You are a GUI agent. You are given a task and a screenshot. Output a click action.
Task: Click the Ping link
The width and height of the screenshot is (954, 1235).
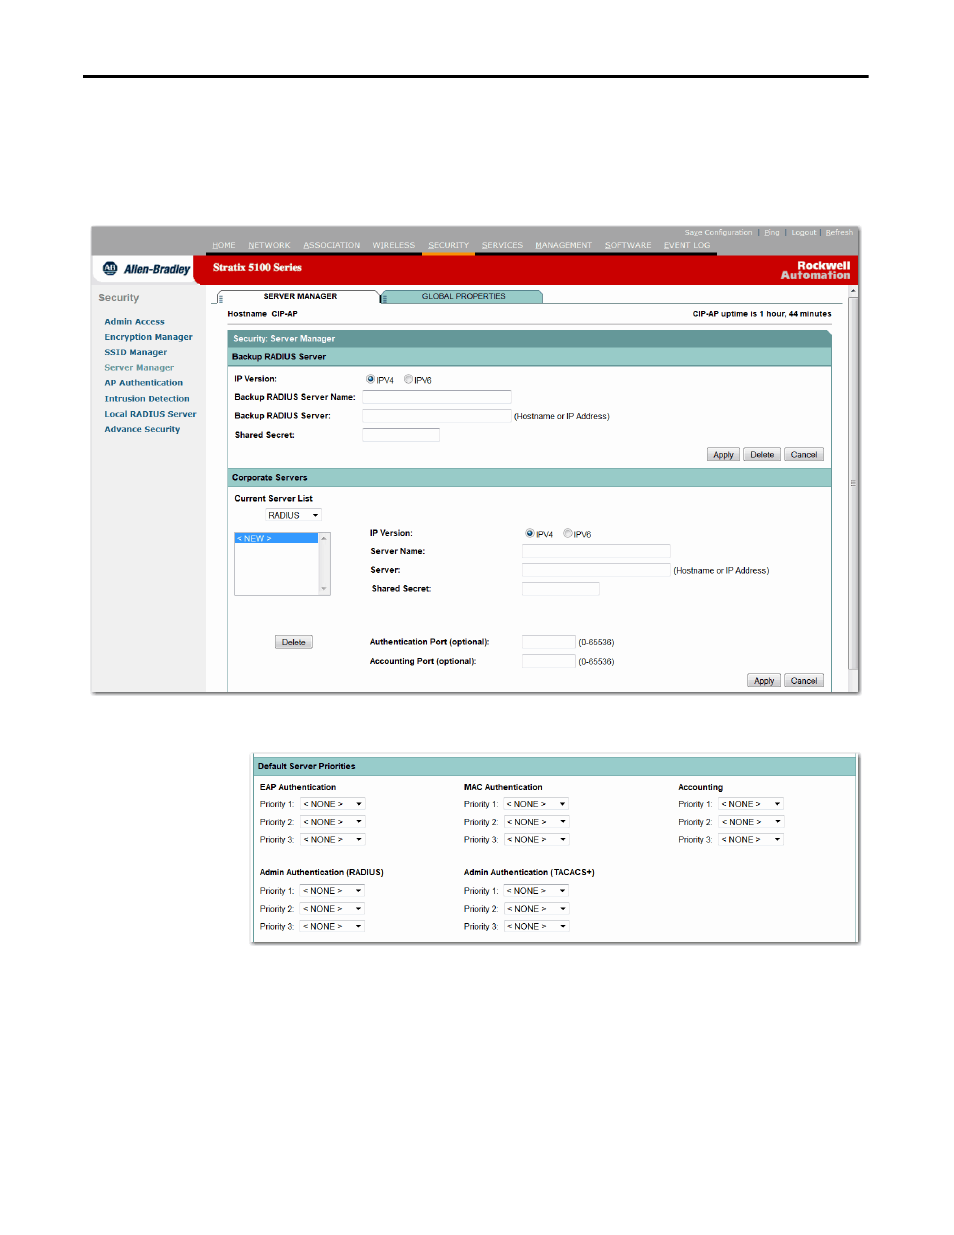[x=772, y=232]
